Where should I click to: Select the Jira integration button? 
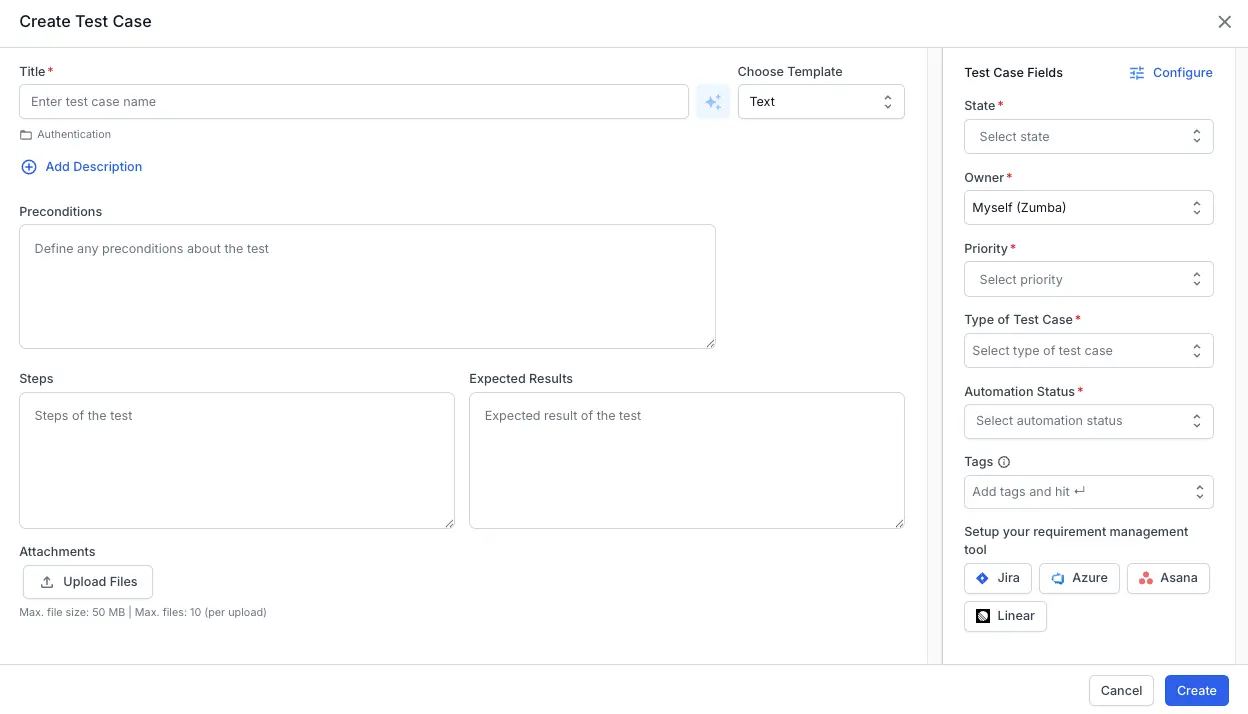tap(997, 578)
